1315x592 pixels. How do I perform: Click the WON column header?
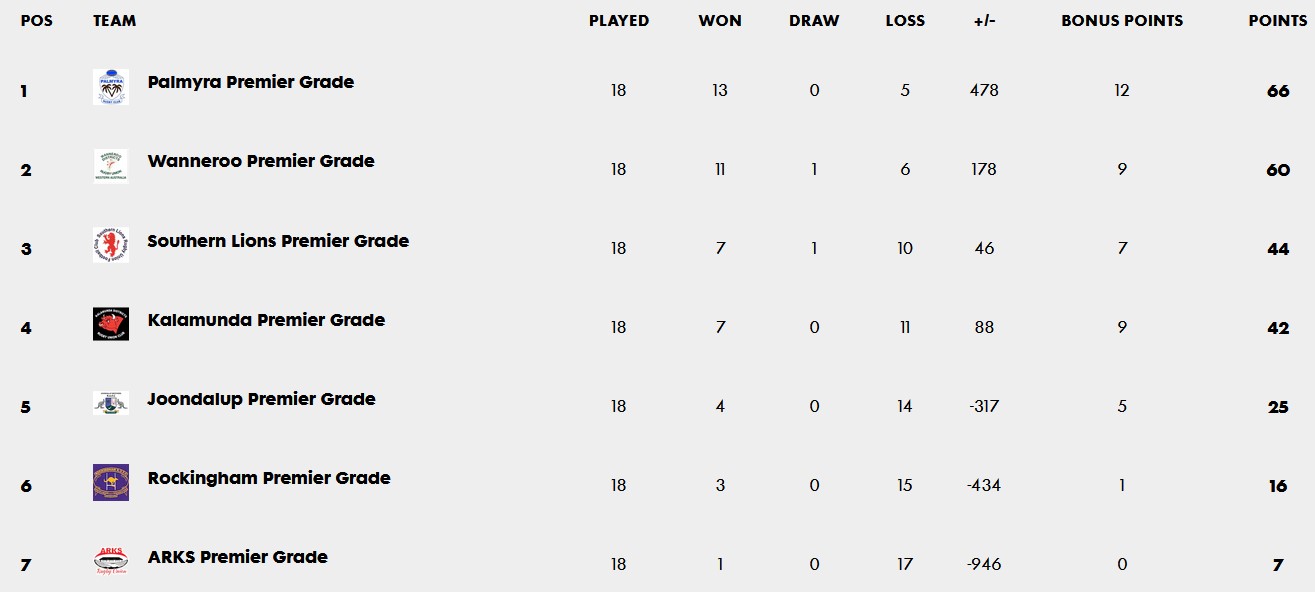720,21
